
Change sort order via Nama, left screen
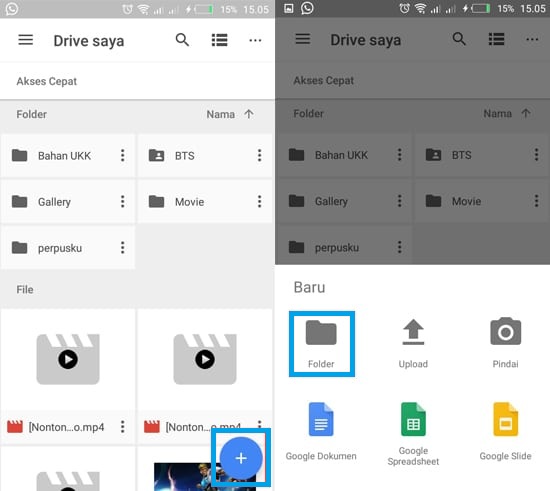(x=220, y=114)
